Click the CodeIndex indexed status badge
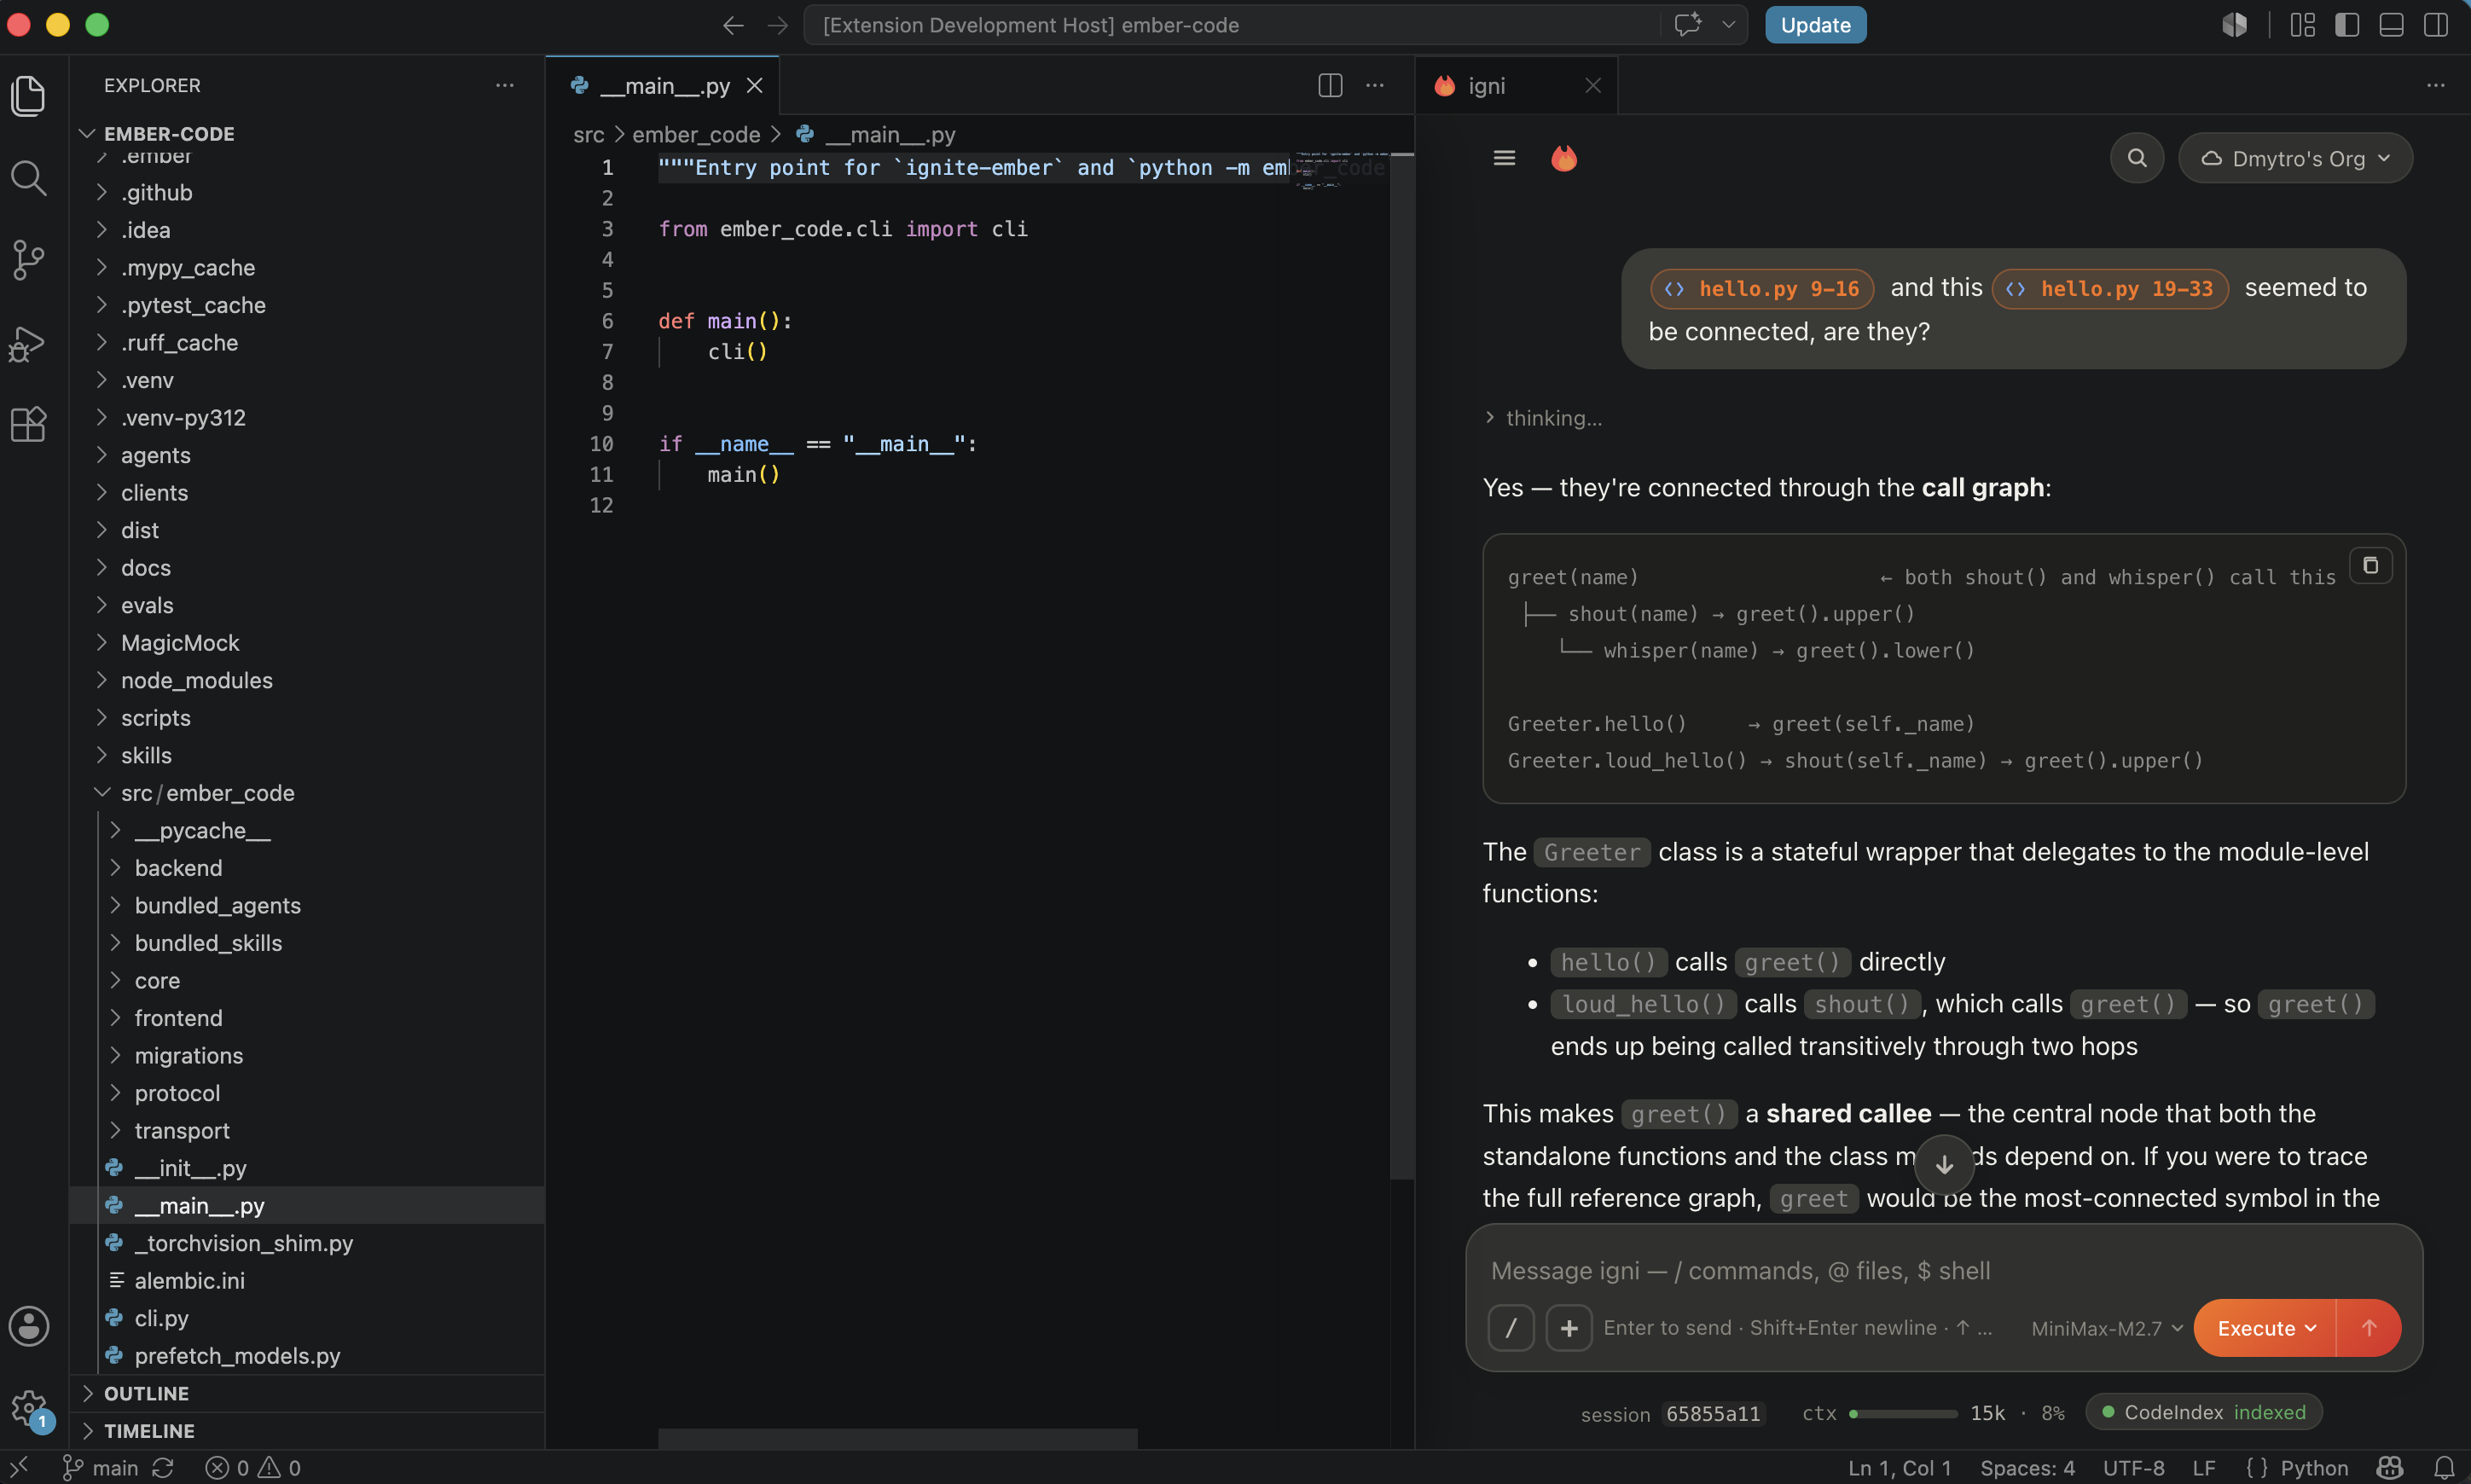2471x1484 pixels. click(x=2203, y=1412)
